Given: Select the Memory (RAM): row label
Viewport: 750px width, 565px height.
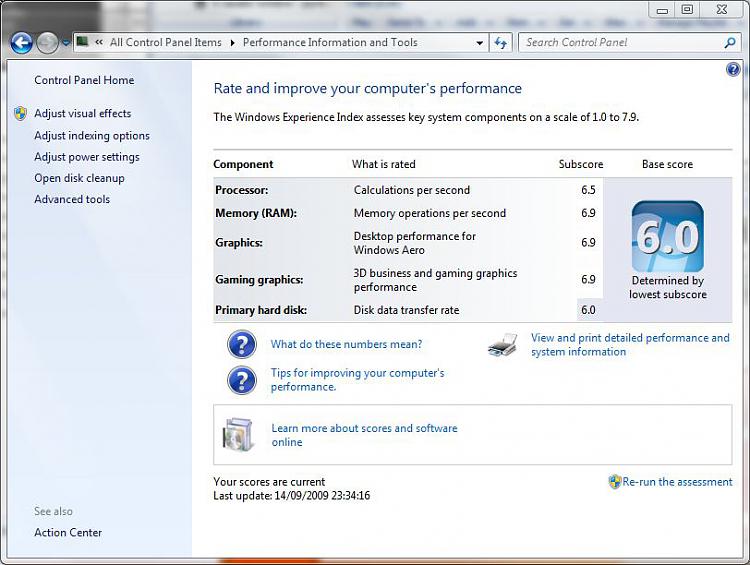Looking at the screenshot, I should coord(256,213).
